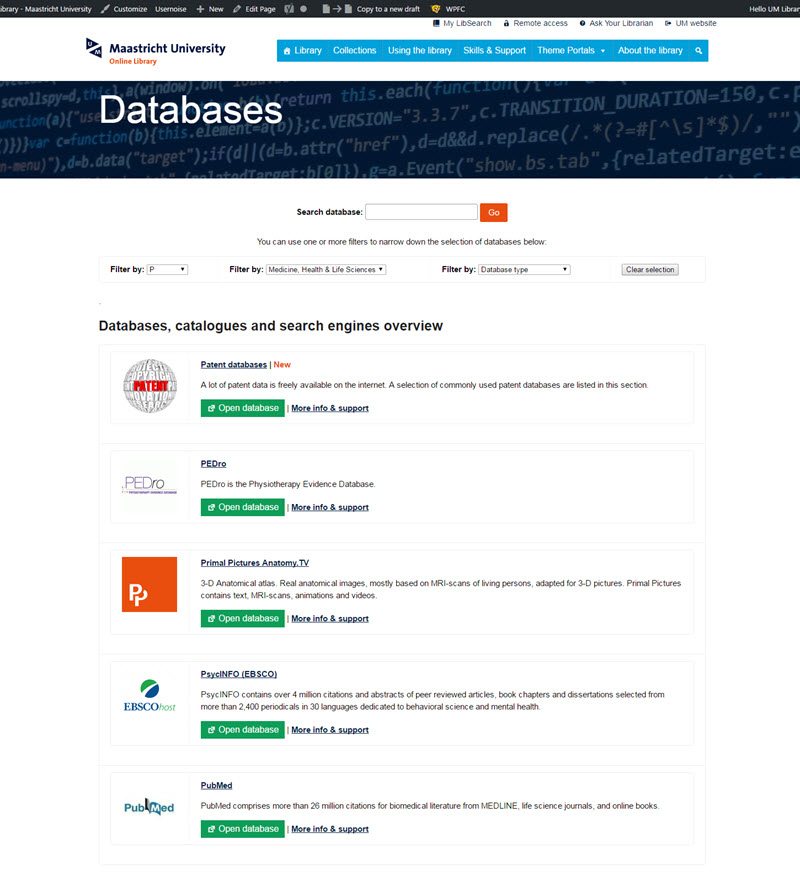Open the PubMed title link
Image resolution: width=800 pixels, height=873 pixels.
click(217, 786)
